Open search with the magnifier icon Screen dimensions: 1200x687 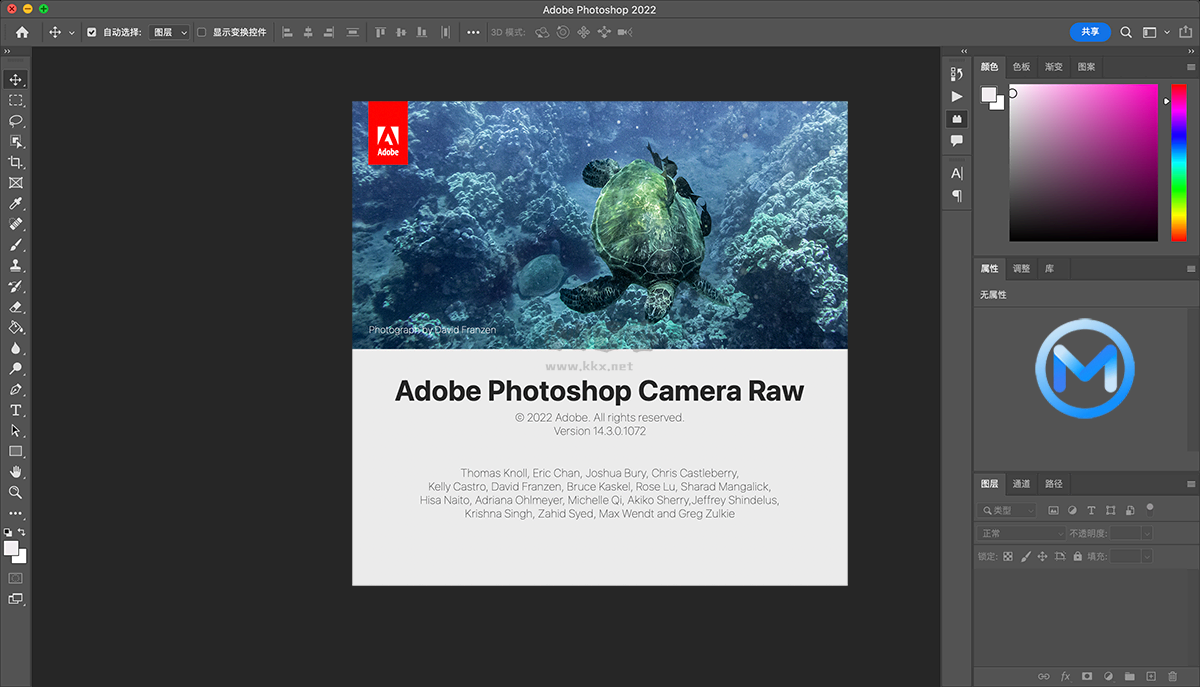tap(1125, 32)
